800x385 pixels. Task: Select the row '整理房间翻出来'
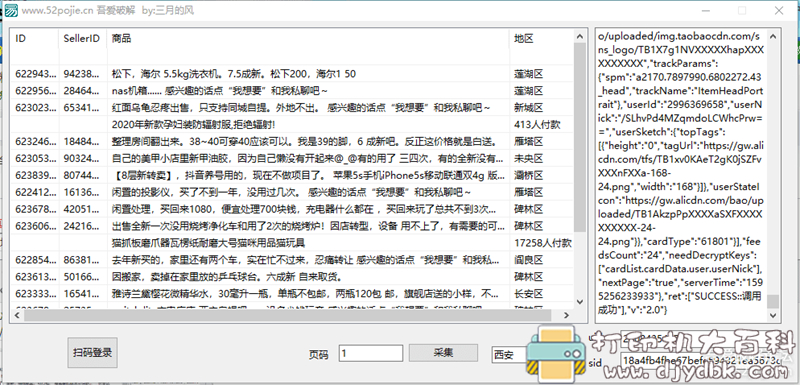(292, 141)
